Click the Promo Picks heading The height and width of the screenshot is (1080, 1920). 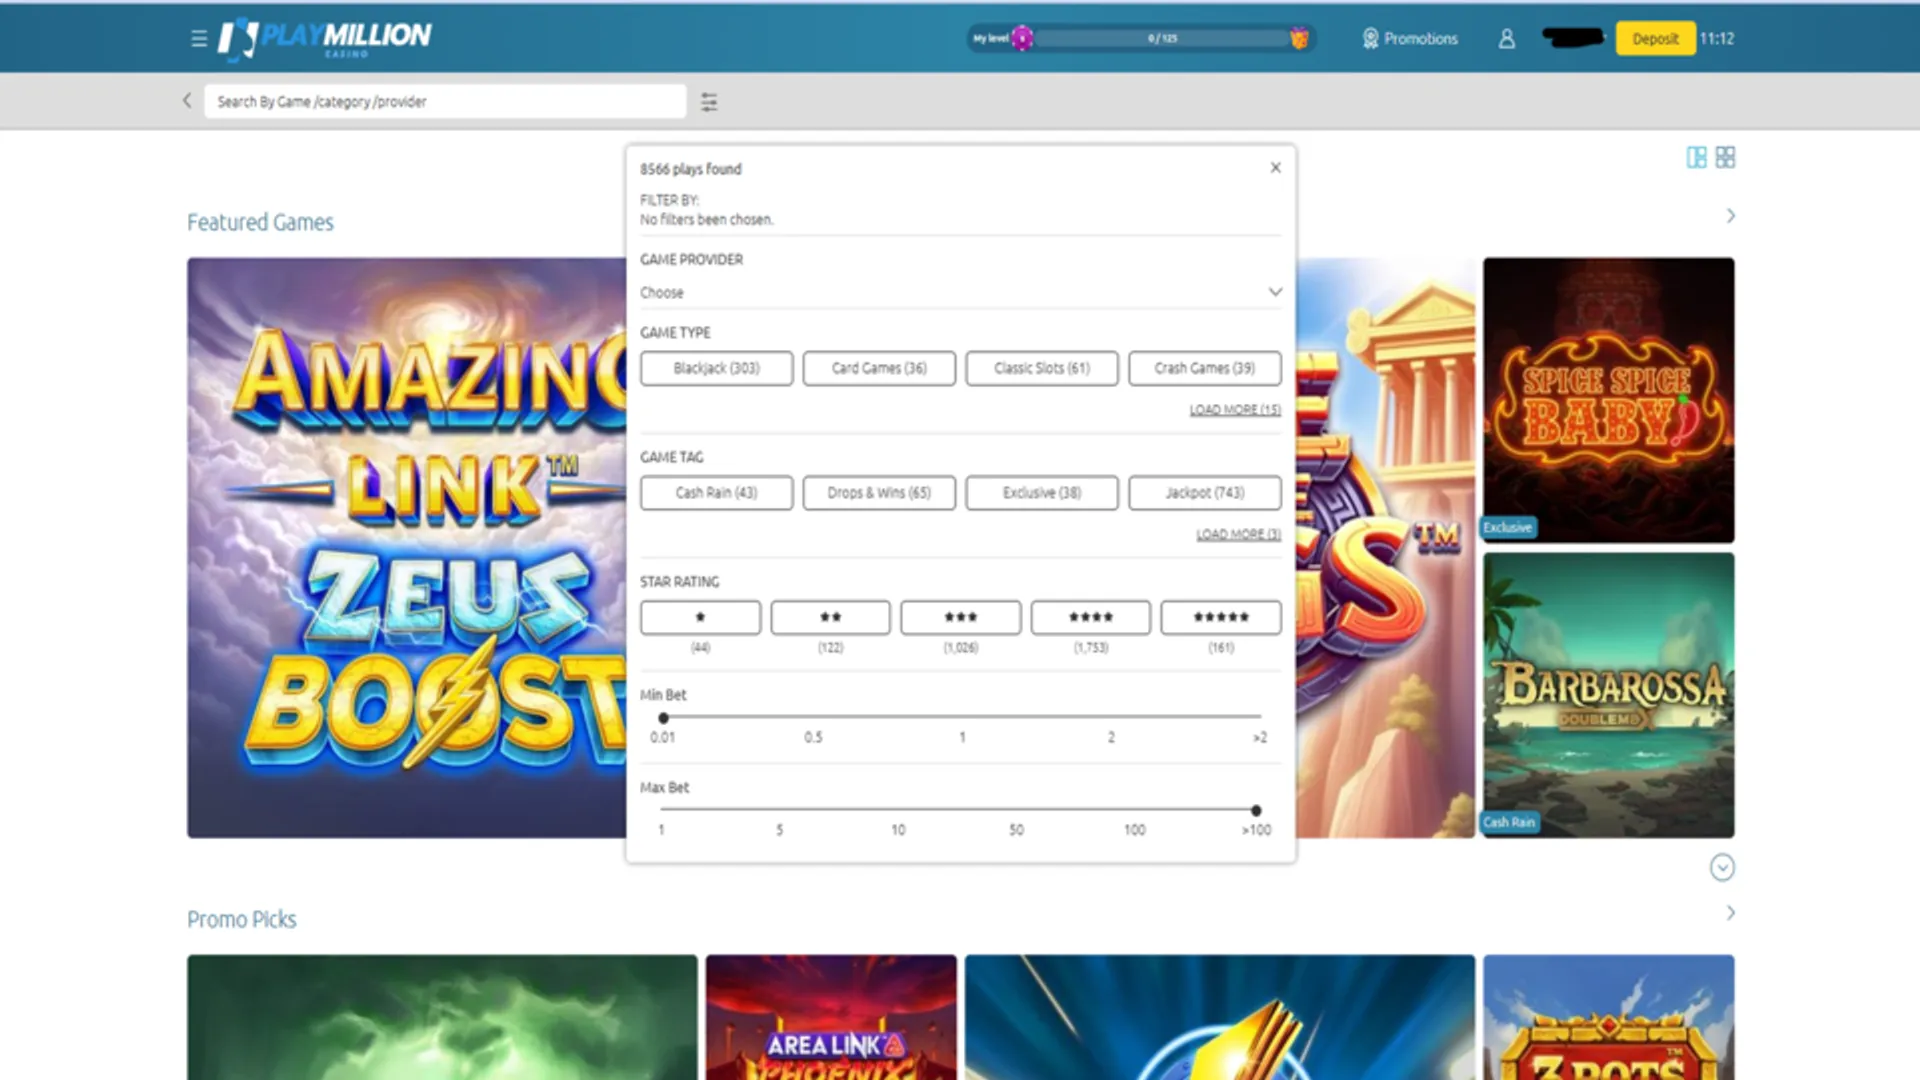pyautogui.click(x=242, y=919)
